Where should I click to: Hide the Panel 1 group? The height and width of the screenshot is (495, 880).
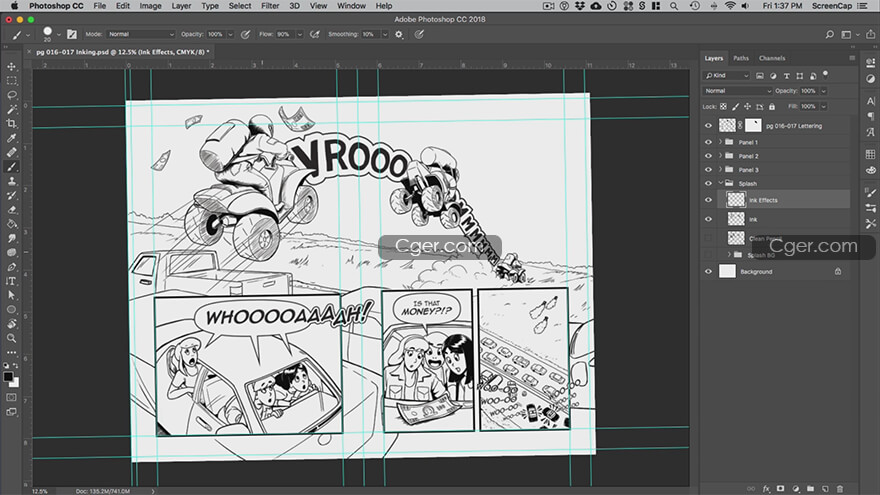tap(708, 142)
